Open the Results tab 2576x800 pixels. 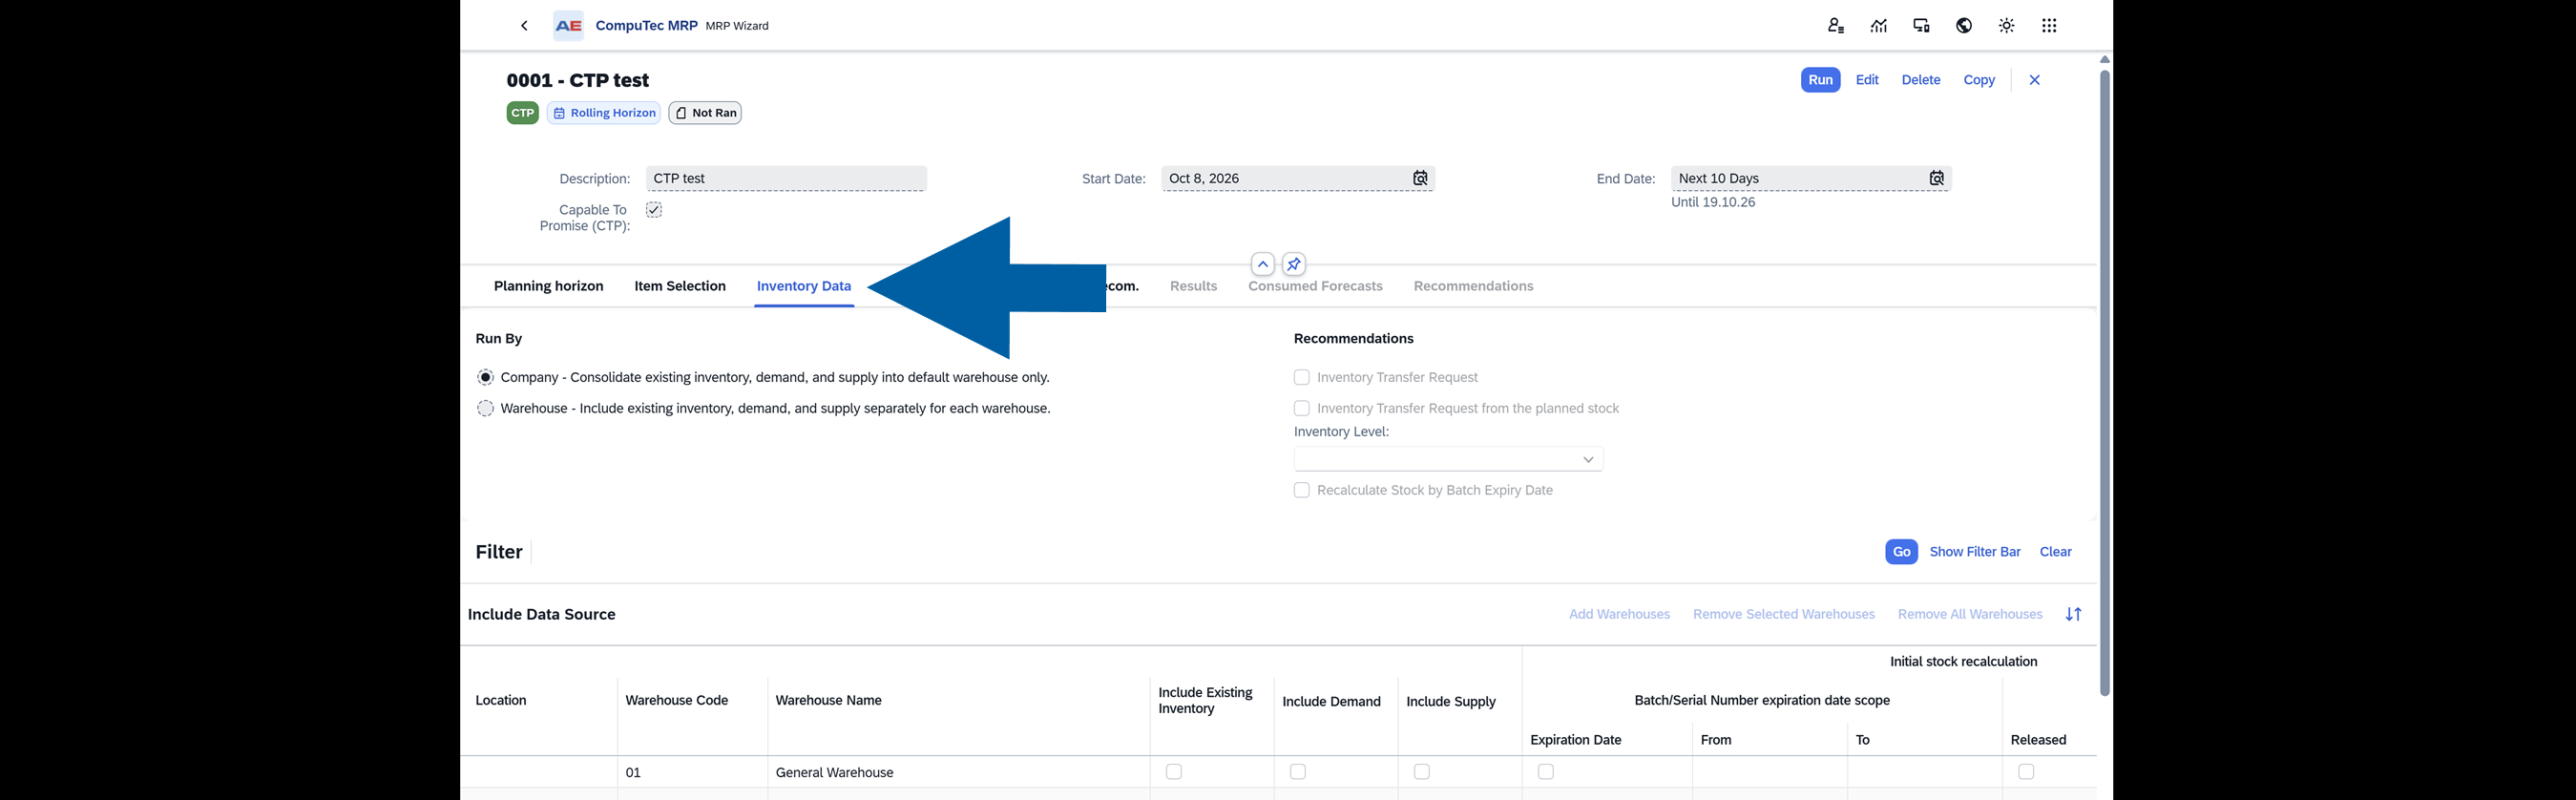(1193, 287)
